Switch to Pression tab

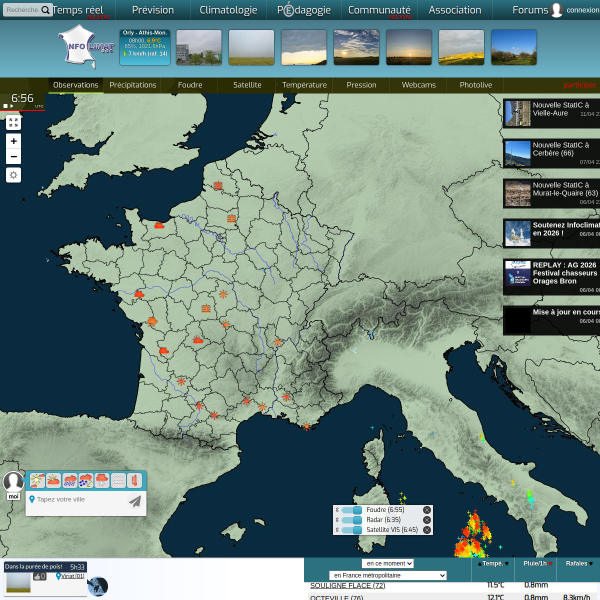(361, 85)
